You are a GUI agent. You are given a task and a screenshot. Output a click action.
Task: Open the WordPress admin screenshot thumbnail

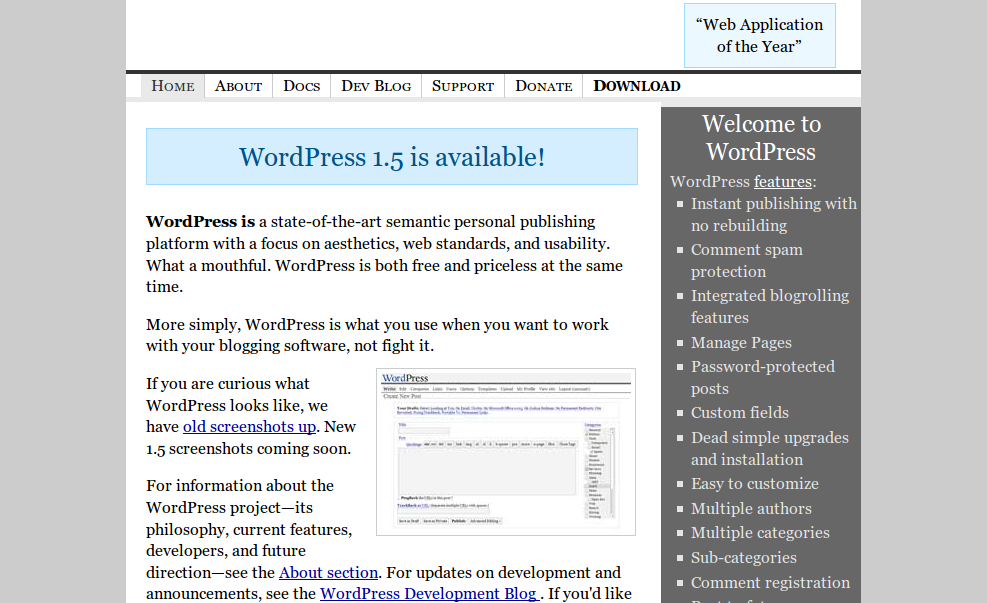(x=506, y=452)
